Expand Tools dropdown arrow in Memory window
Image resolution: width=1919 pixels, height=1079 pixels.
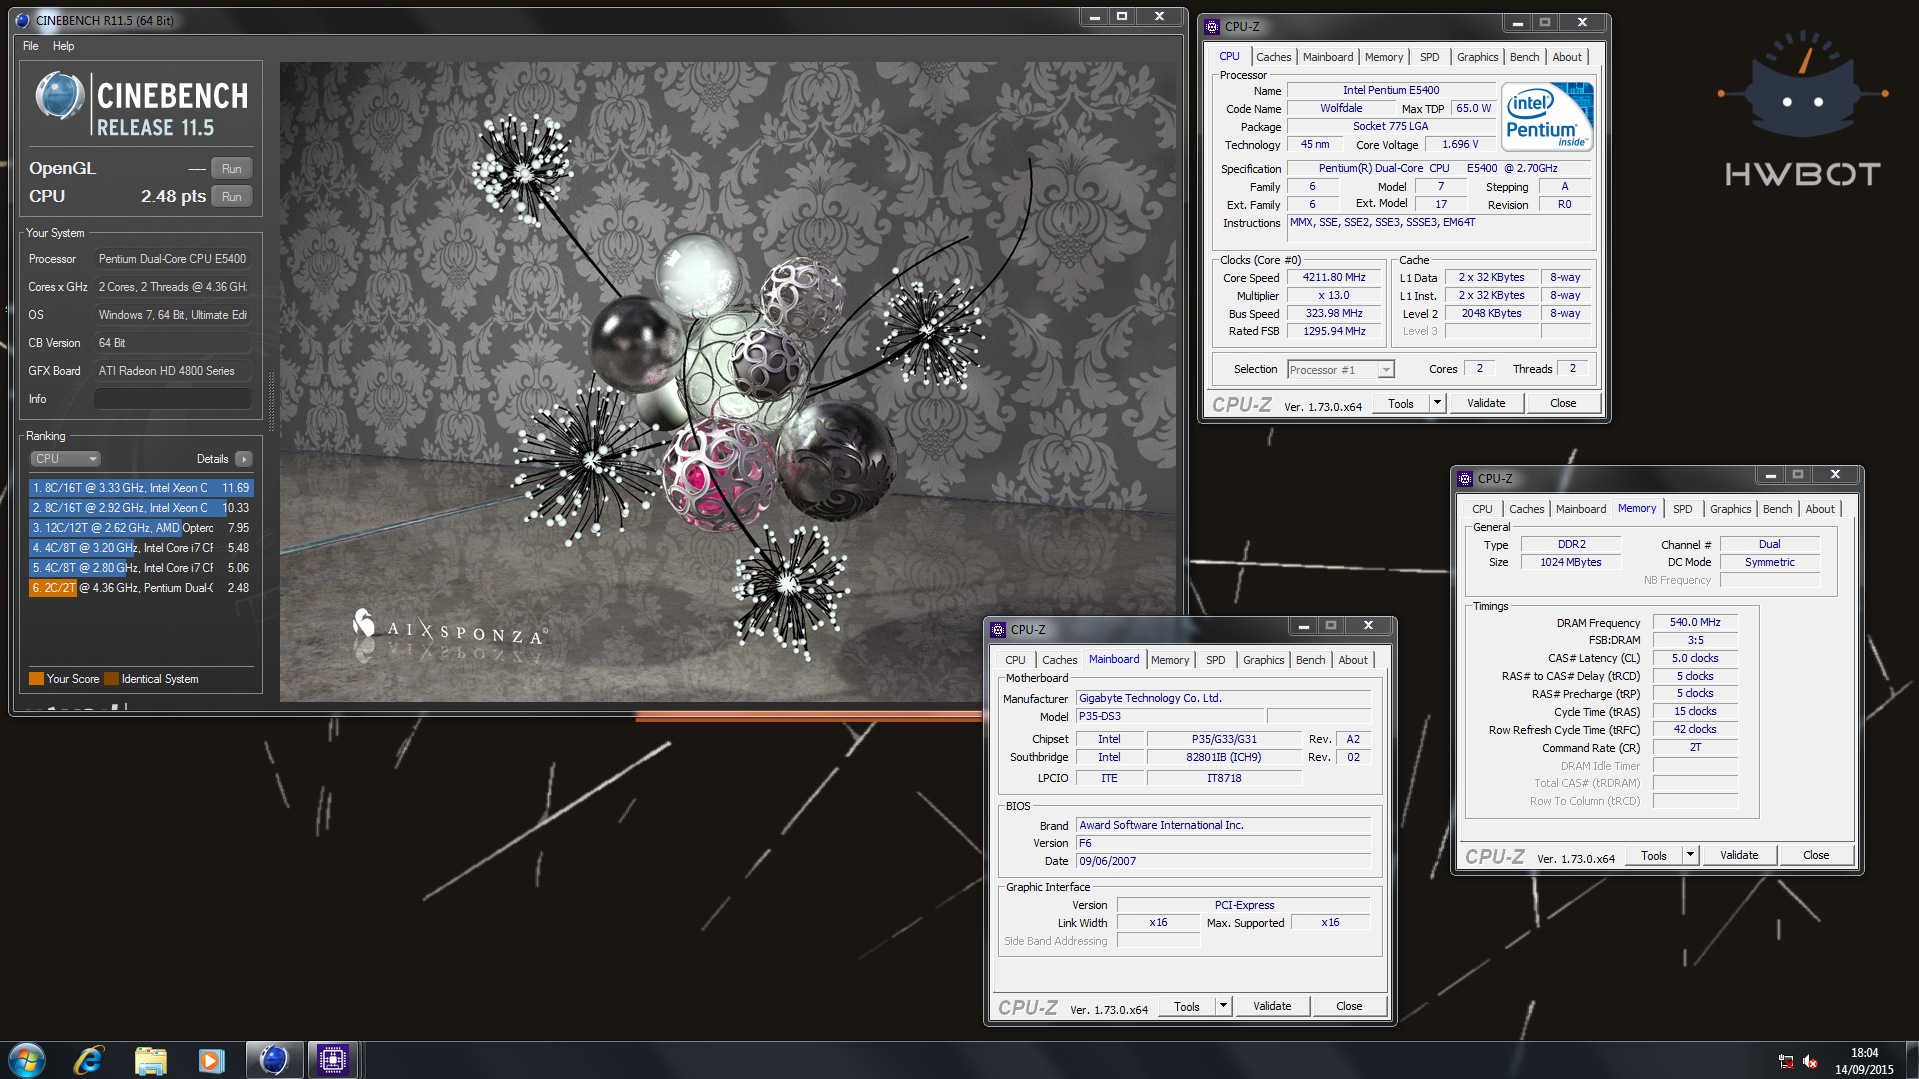1690,855
